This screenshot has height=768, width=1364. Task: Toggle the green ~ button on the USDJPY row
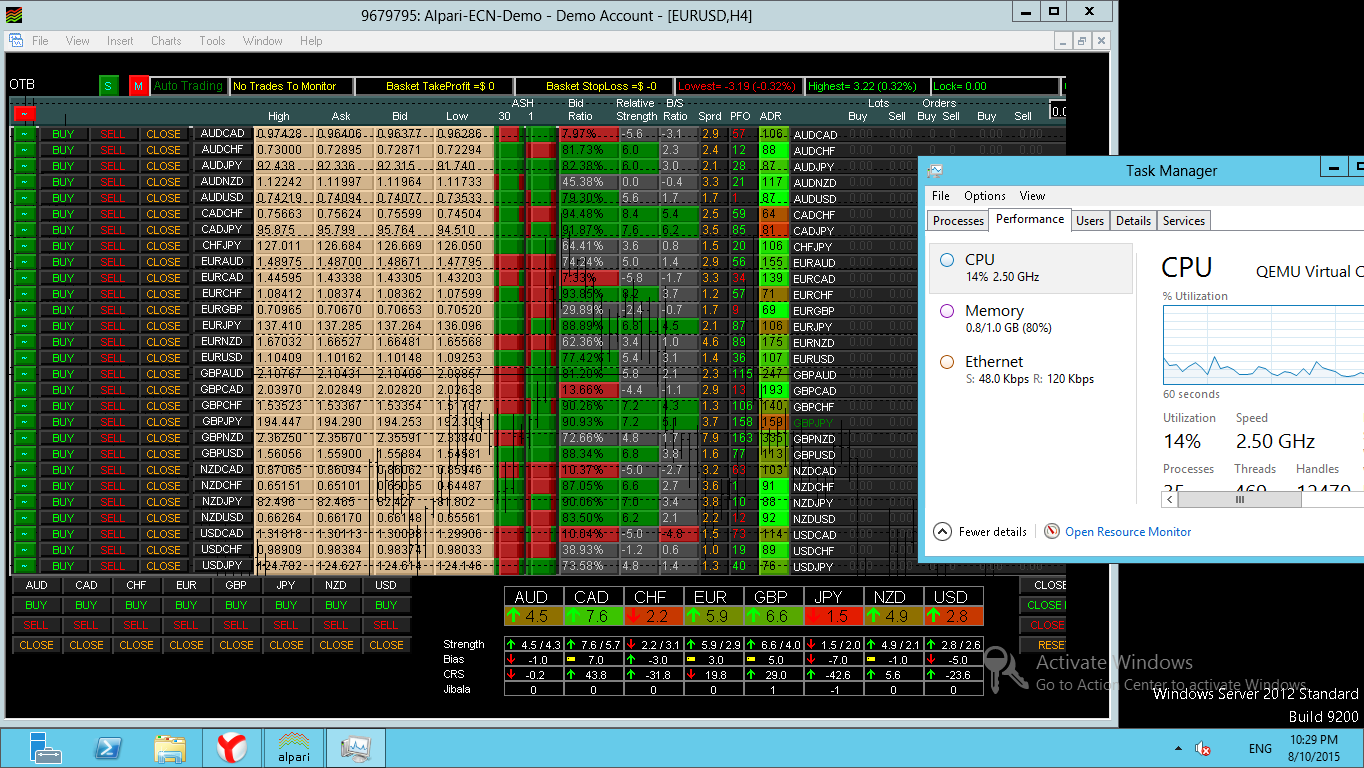[25, 566]
